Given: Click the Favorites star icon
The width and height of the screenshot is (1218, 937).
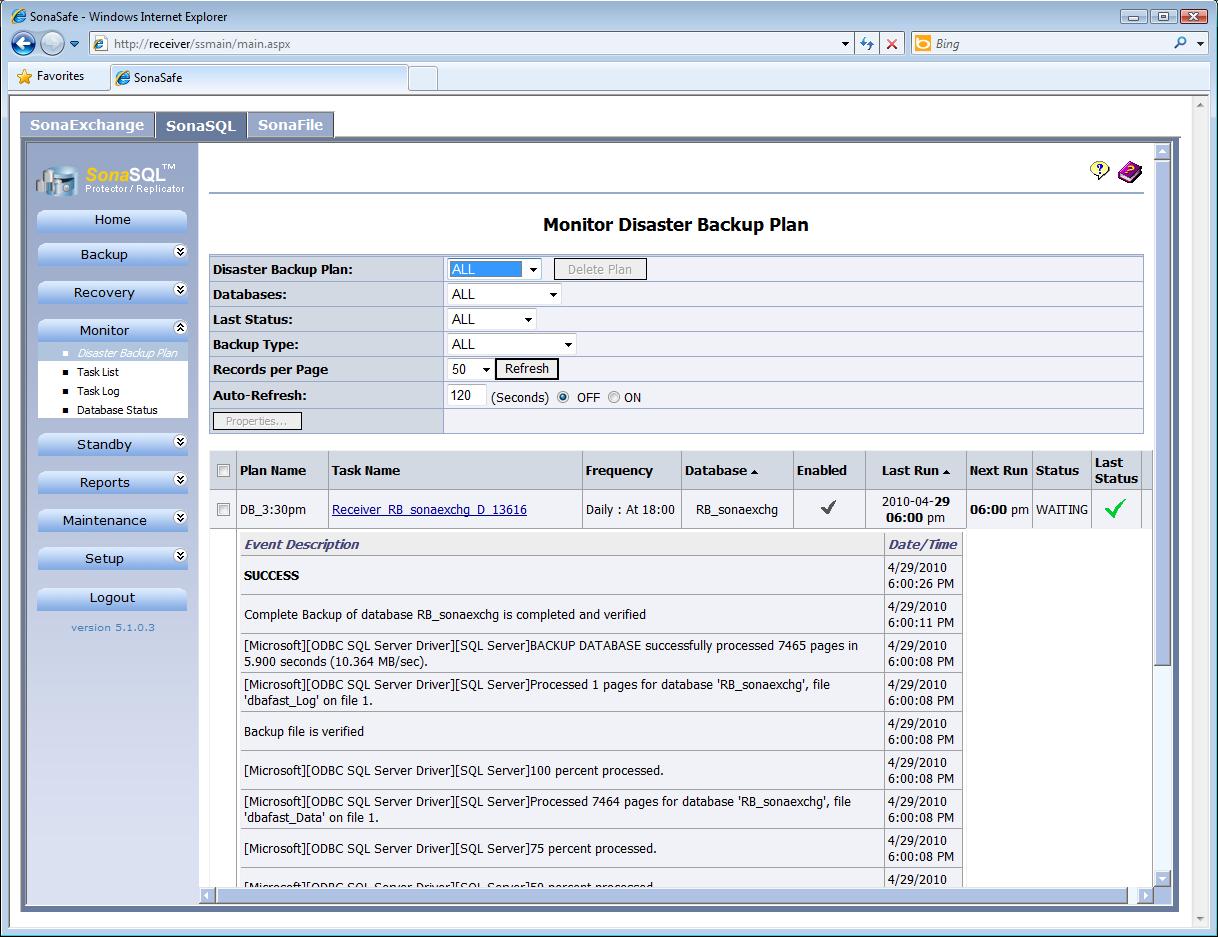Looking at the screenshot, I should [25, 77].
